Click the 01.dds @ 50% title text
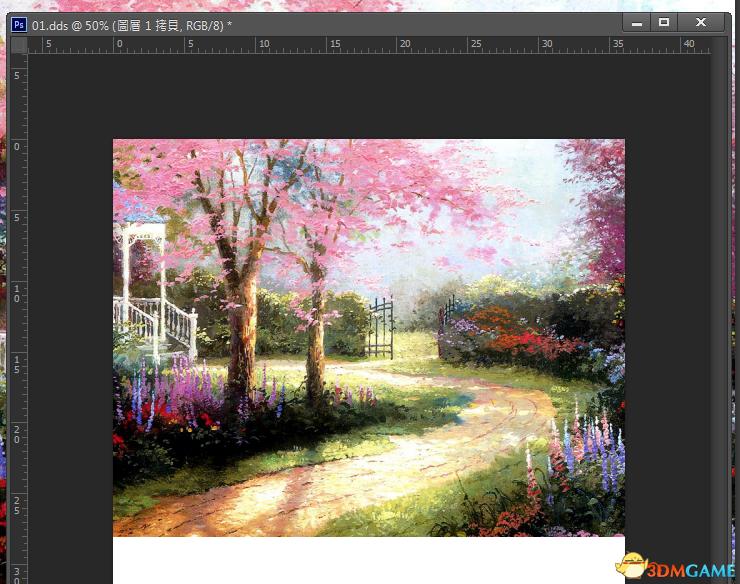The height and width of the screenshot is (584, 740). point(132,25)
